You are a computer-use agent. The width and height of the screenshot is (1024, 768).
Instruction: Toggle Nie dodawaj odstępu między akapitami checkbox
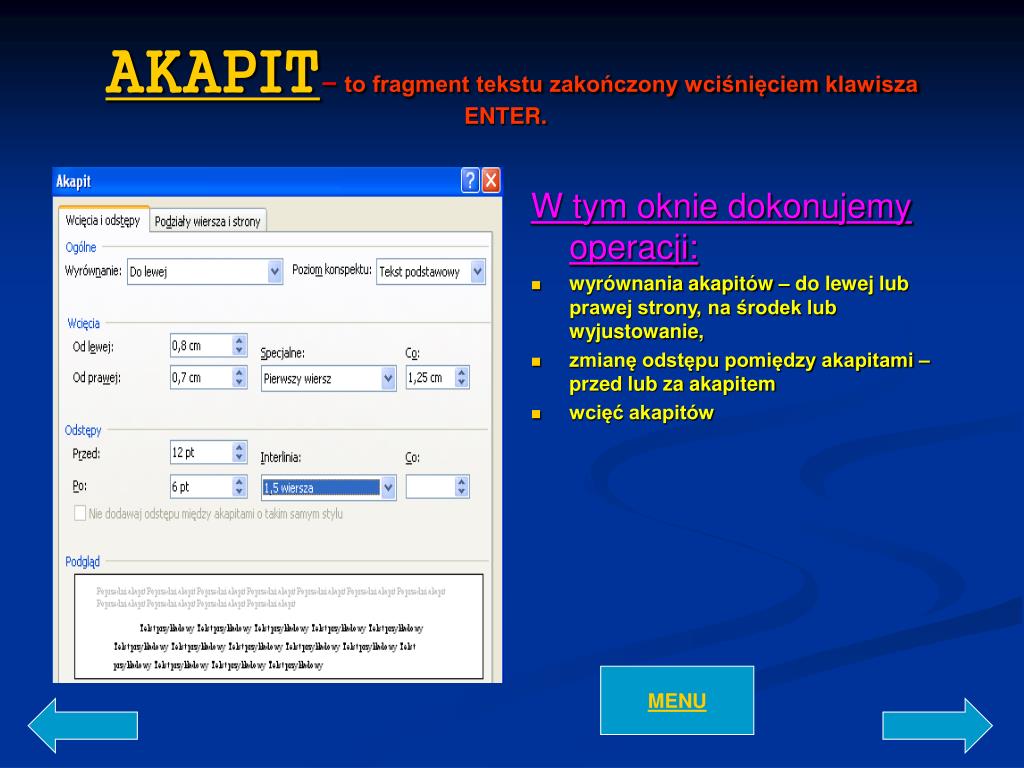coord(80,513)
